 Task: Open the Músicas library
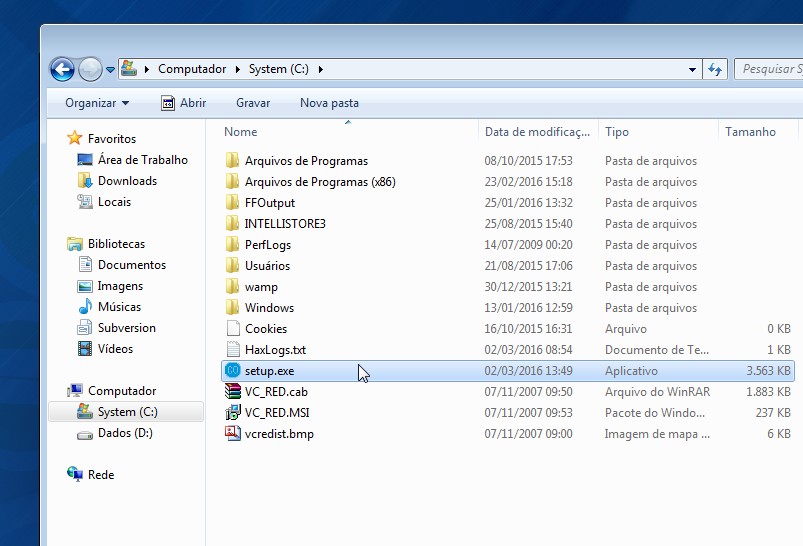[x=119, y=307]
